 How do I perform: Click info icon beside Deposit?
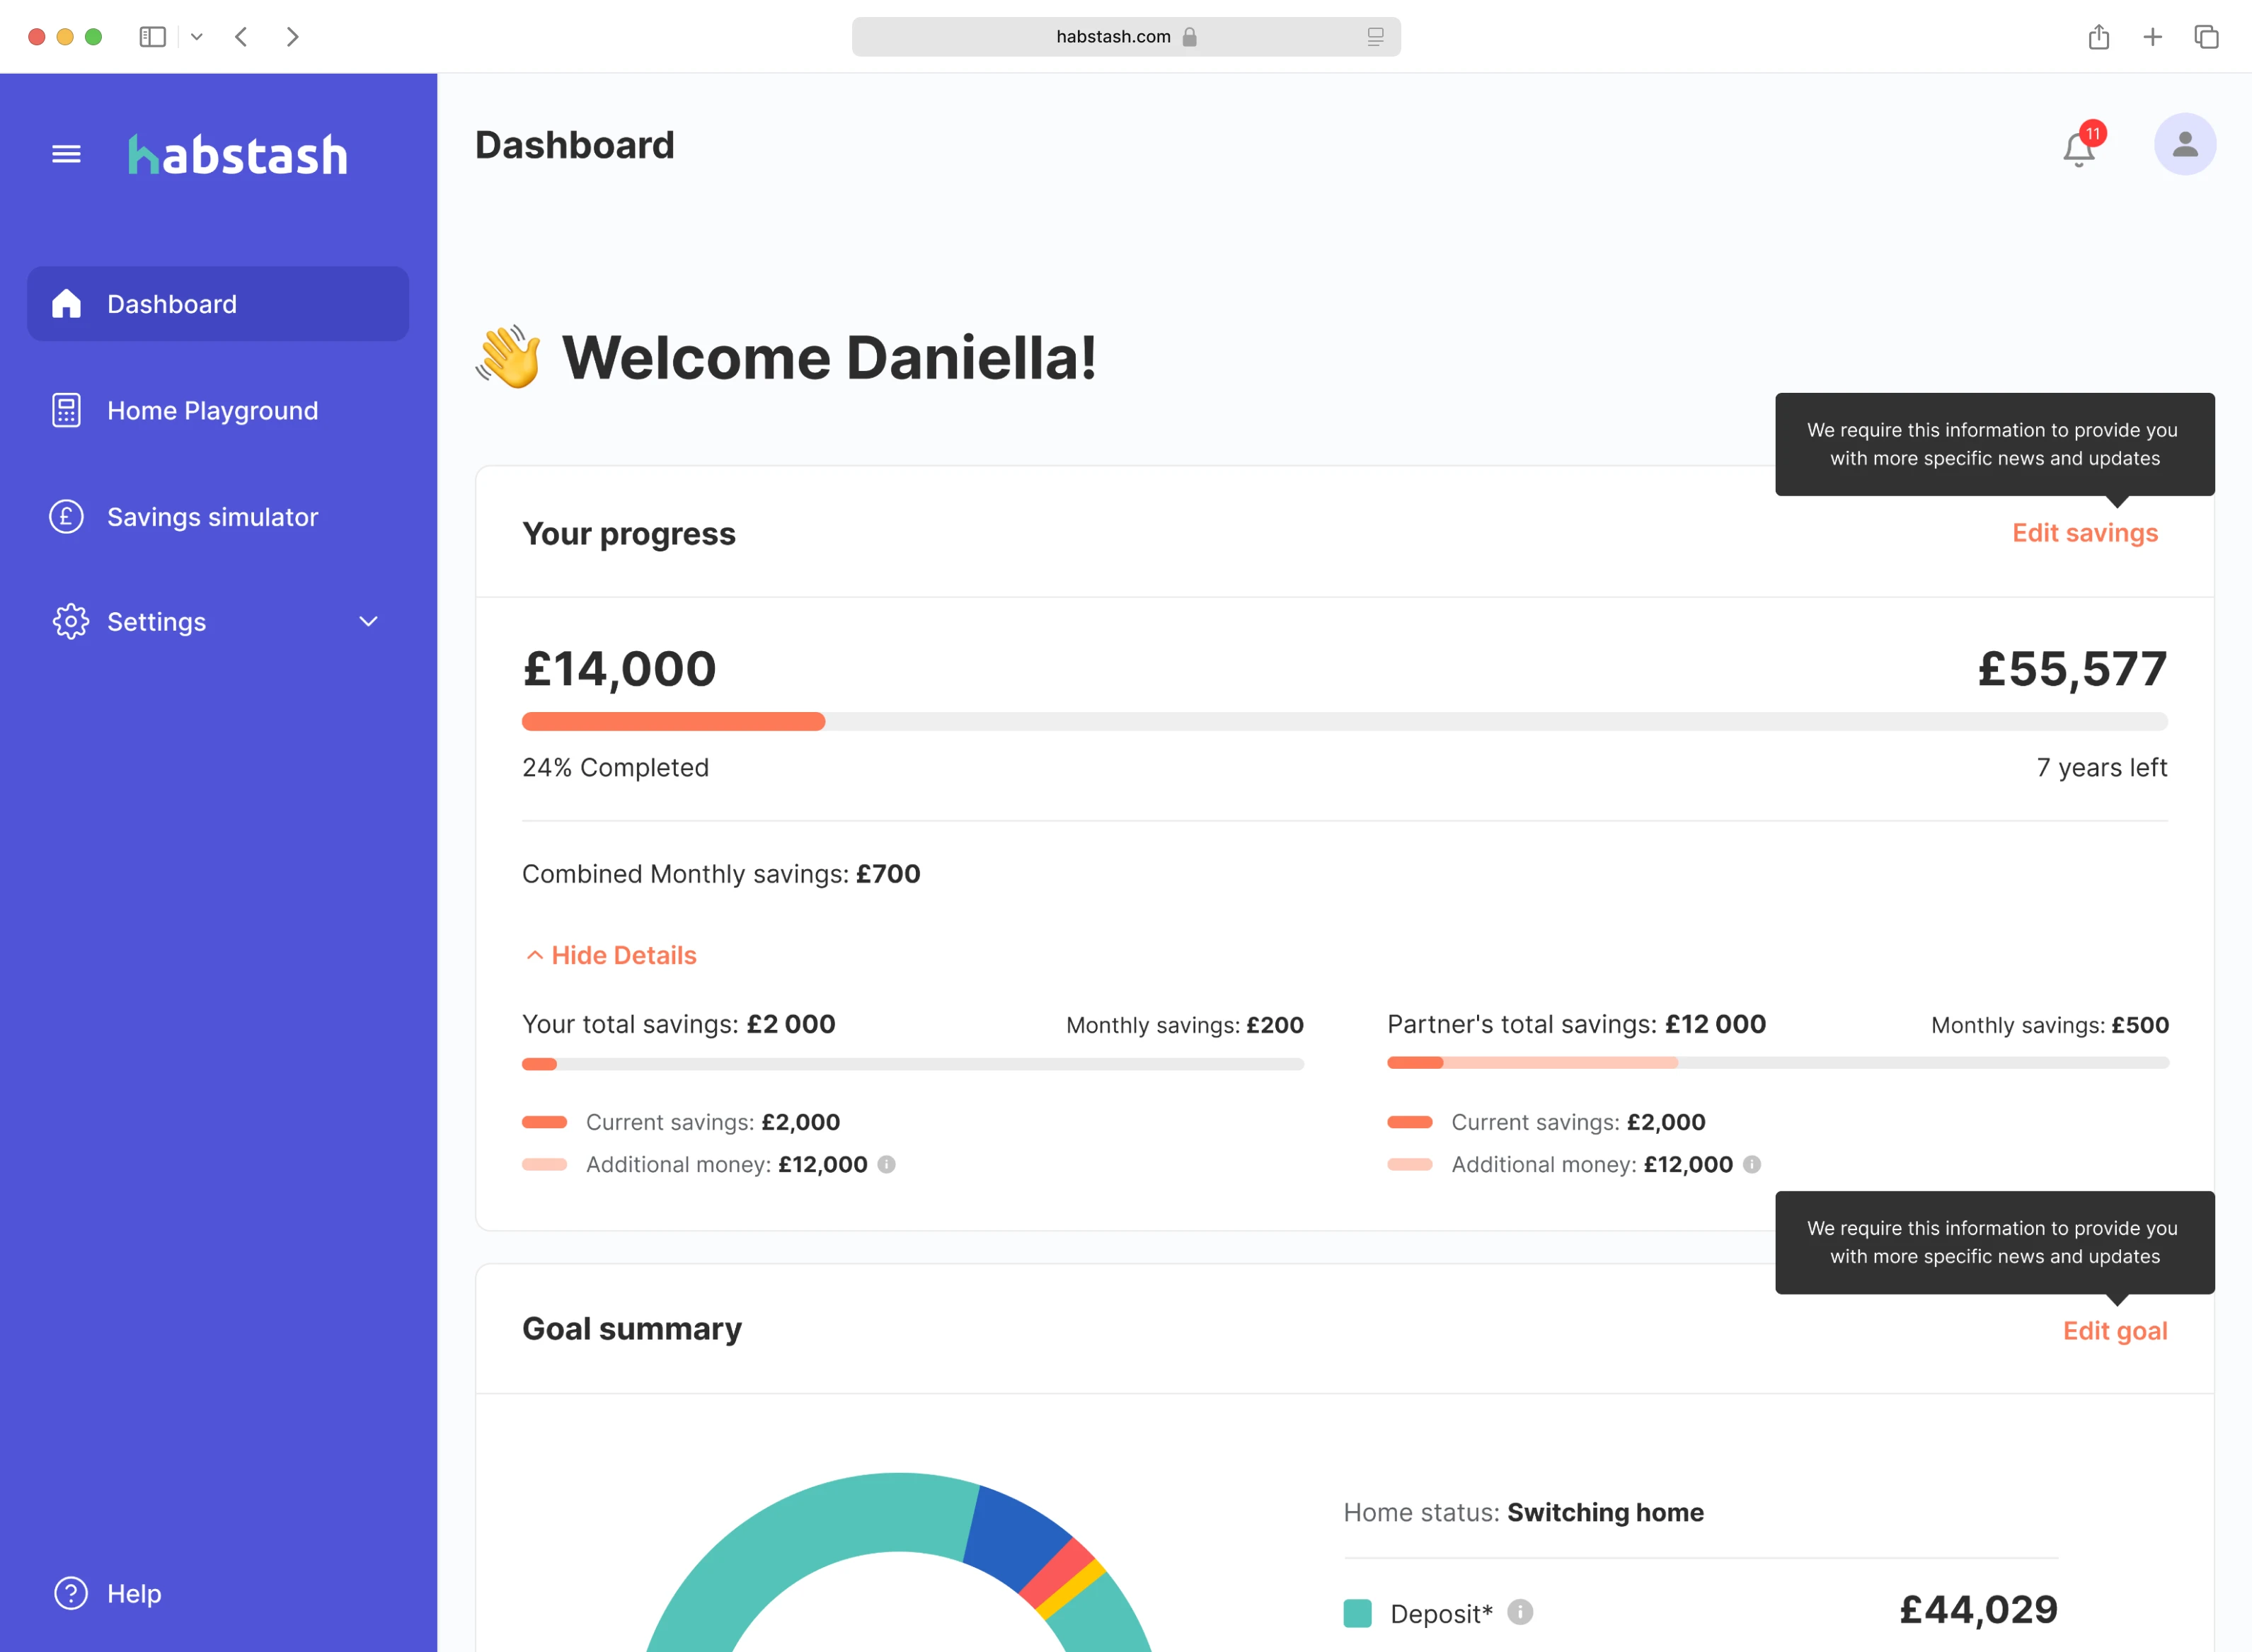tap(1519, 1612)
